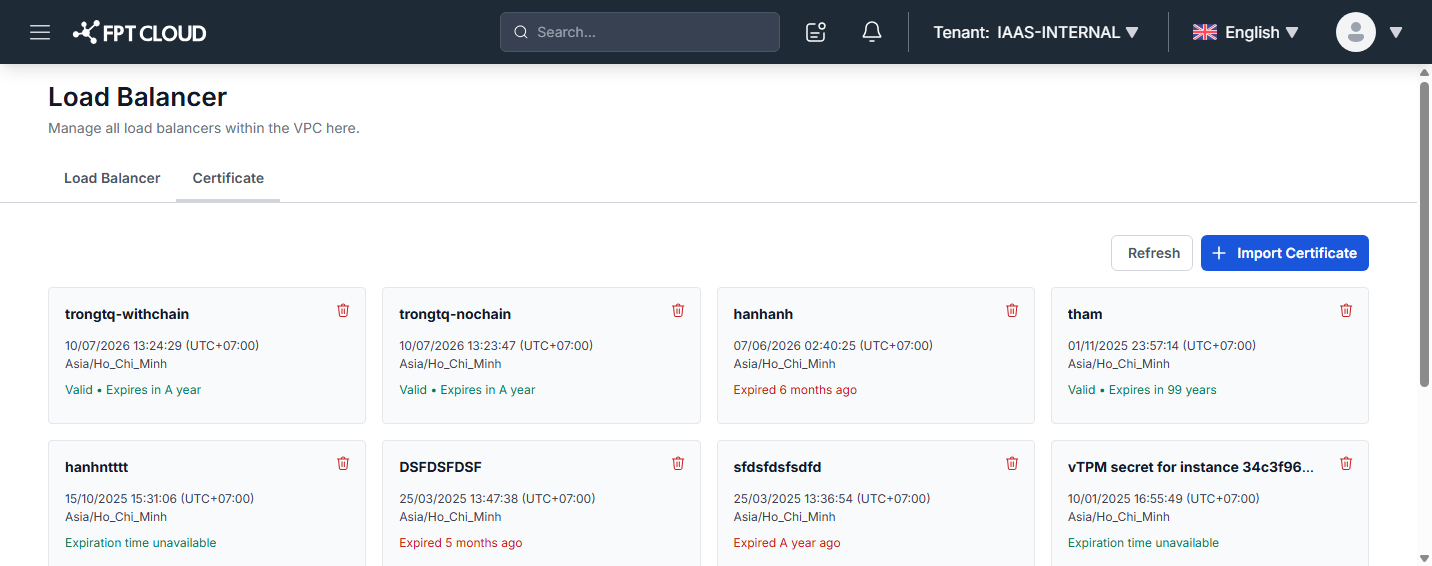Screen dimensions: 1432x566
Task: Click hanhntttt 'Expiration time unavailable' status
Action: point(141,543)
